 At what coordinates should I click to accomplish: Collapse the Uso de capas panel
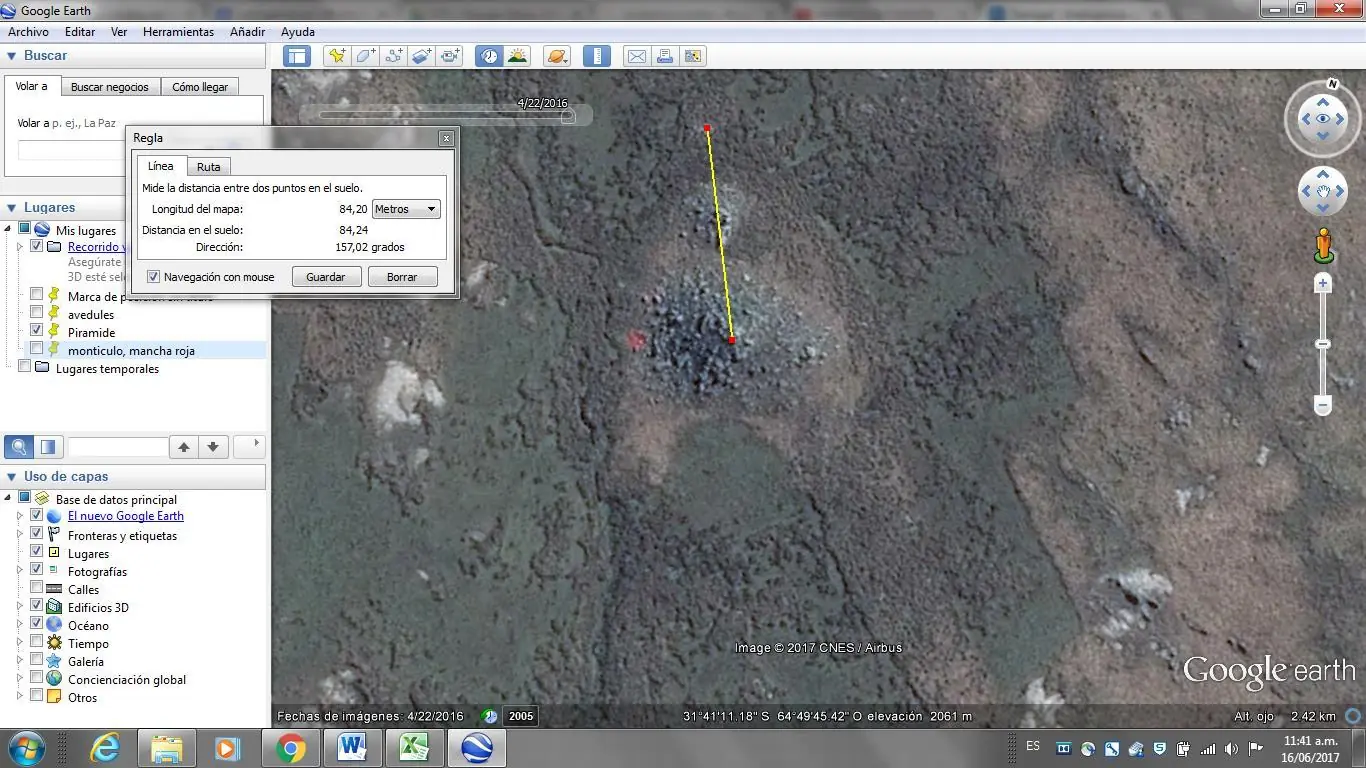click(12, 477)
